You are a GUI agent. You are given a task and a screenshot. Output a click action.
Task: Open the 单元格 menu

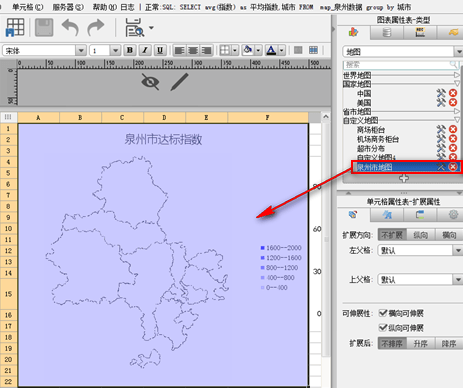28,7
